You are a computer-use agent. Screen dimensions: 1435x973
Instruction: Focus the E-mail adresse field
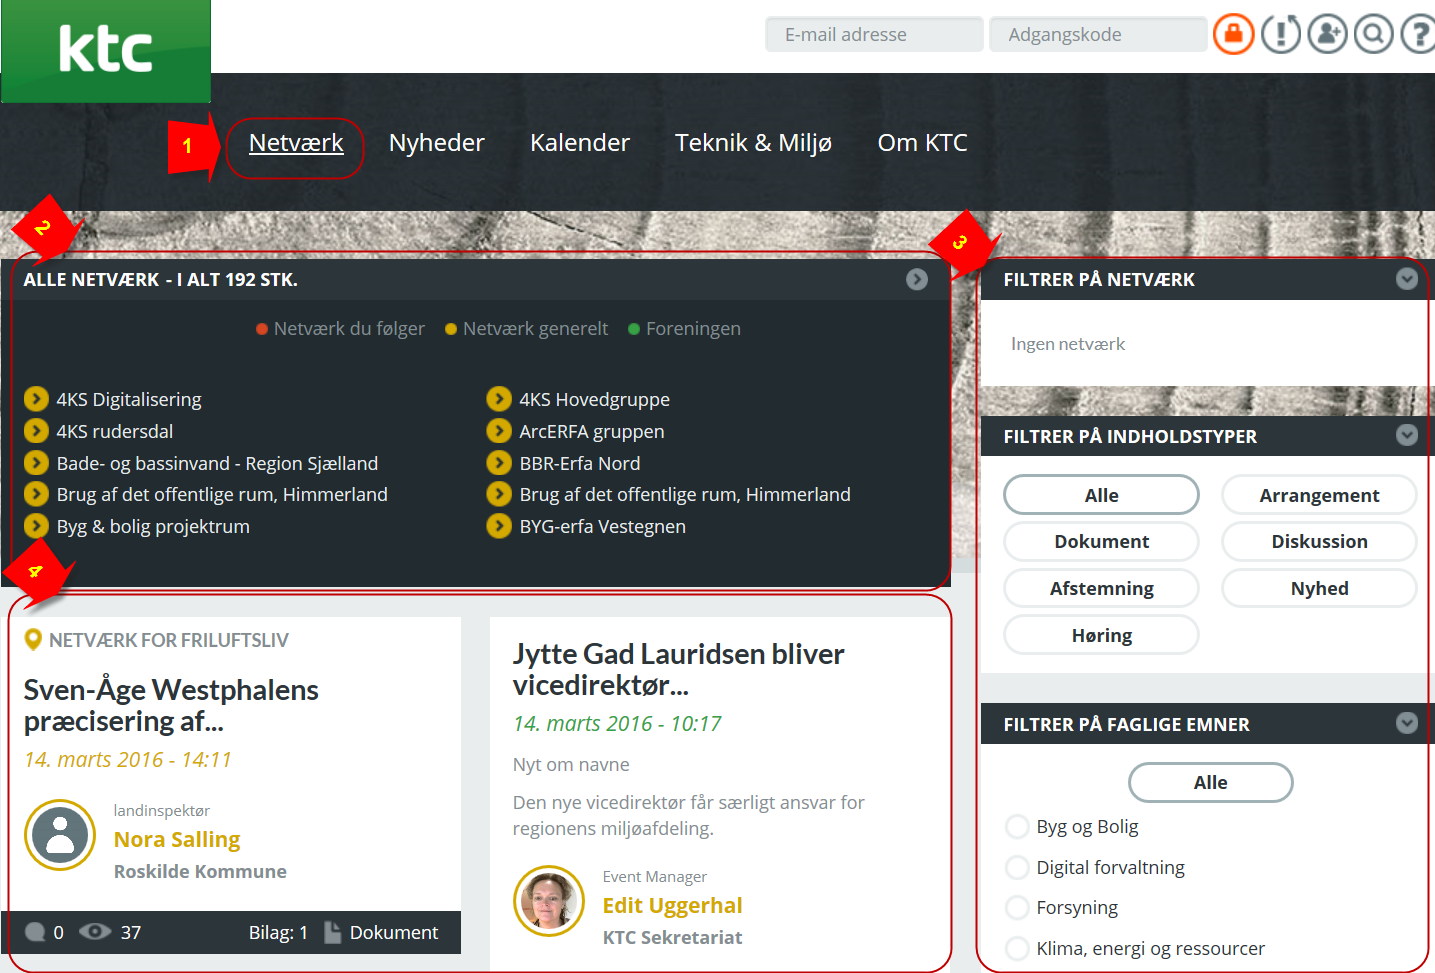click(874, 34)
